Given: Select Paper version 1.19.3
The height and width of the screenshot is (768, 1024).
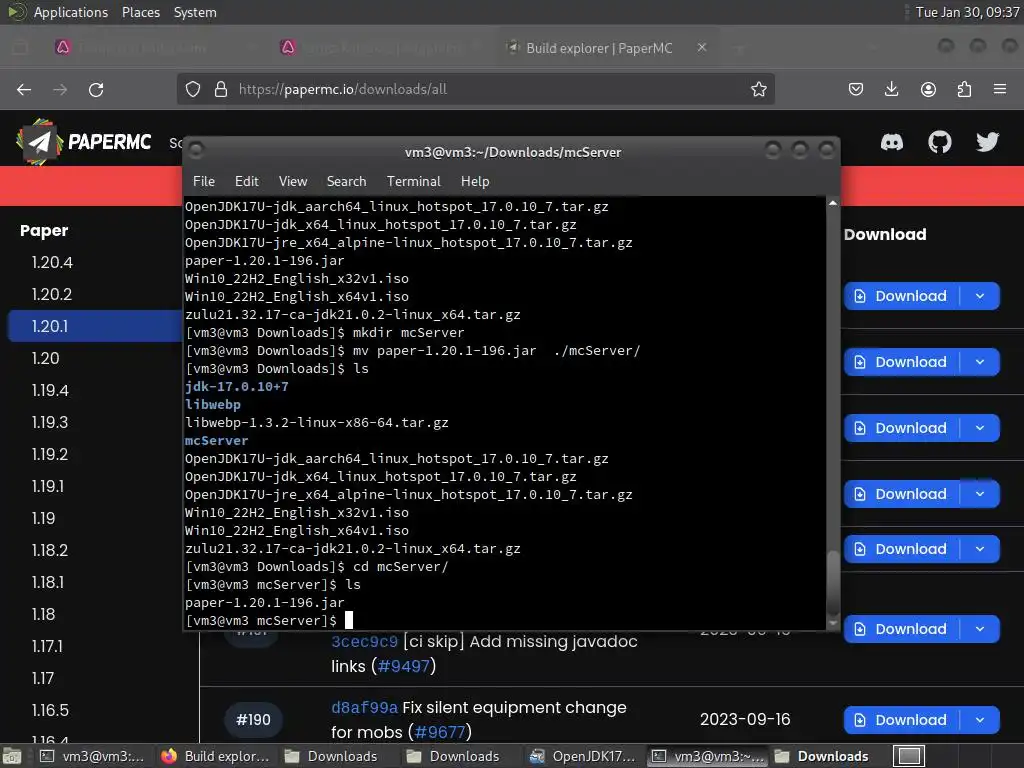Looking at the screenshot, I should [50, 423].
